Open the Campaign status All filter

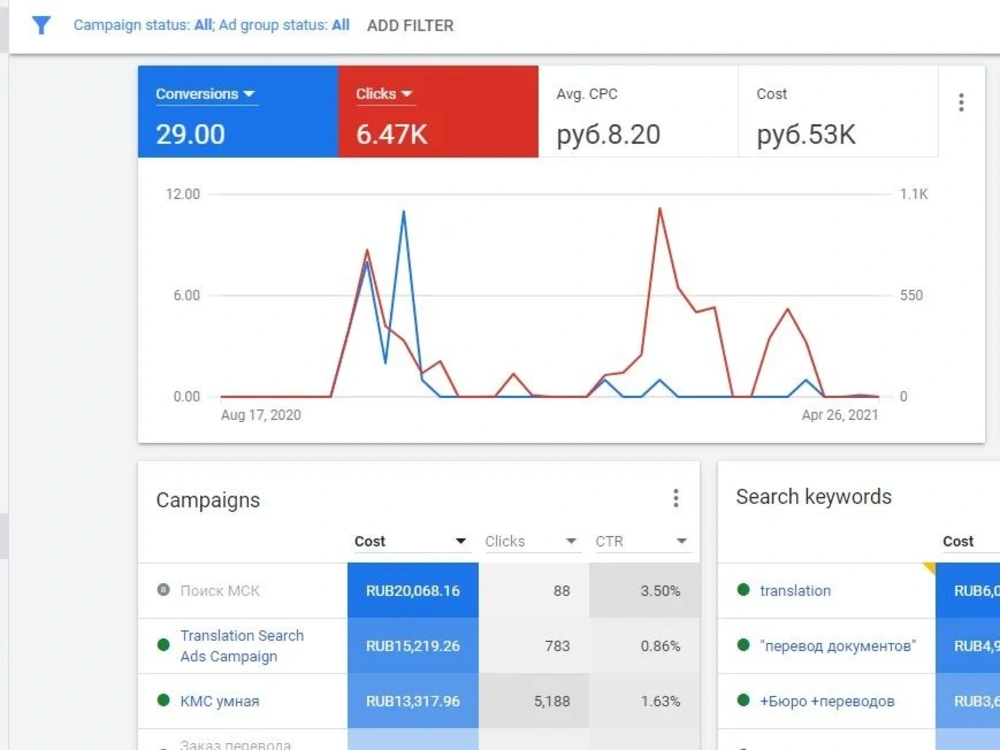coord(143,26)
